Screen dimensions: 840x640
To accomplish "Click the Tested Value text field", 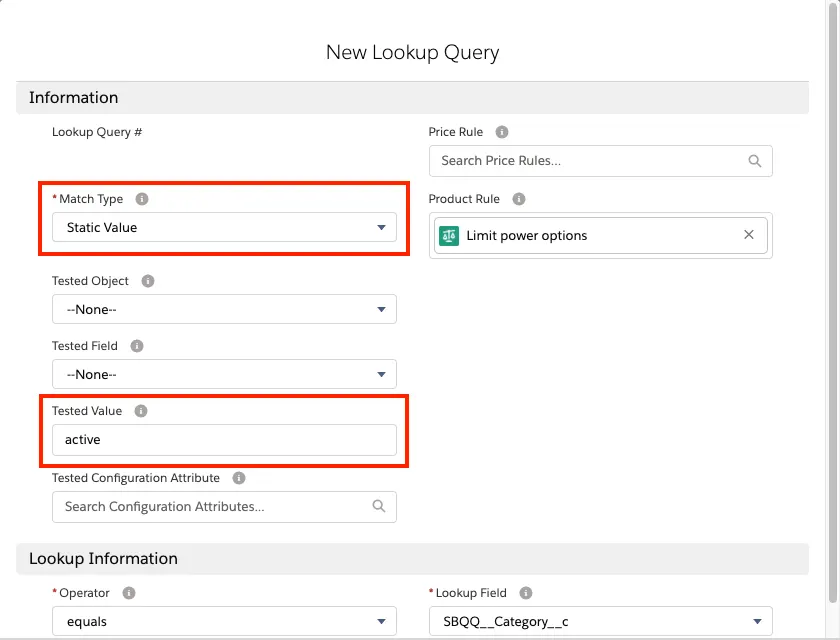I will [x=224, y=440].
